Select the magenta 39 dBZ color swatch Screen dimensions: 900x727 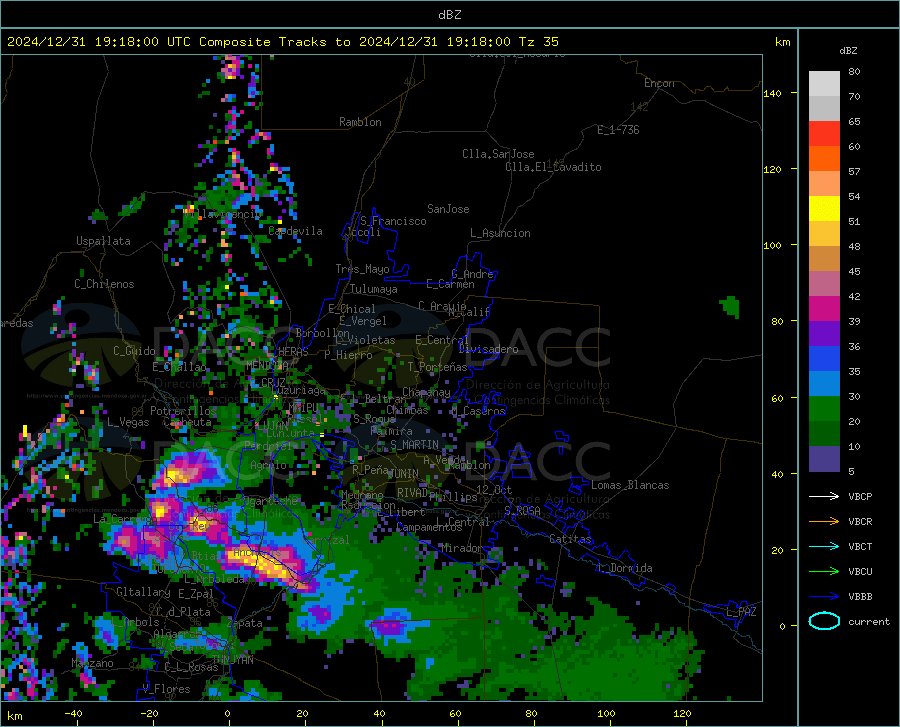[x=824, y=309]
